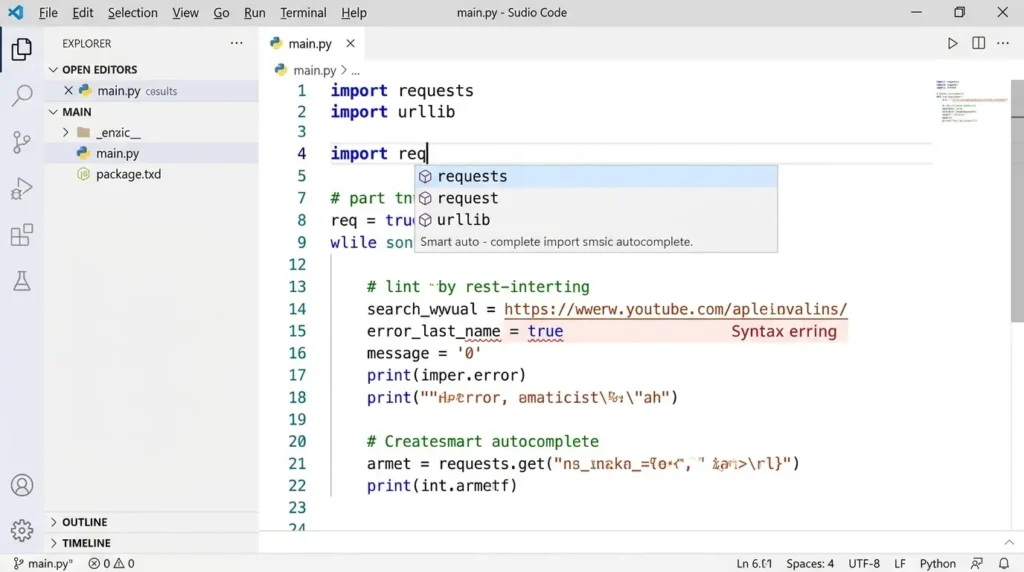The image size is (1024, 572).
Task: Click the code minimap preview
Action: 971,101
